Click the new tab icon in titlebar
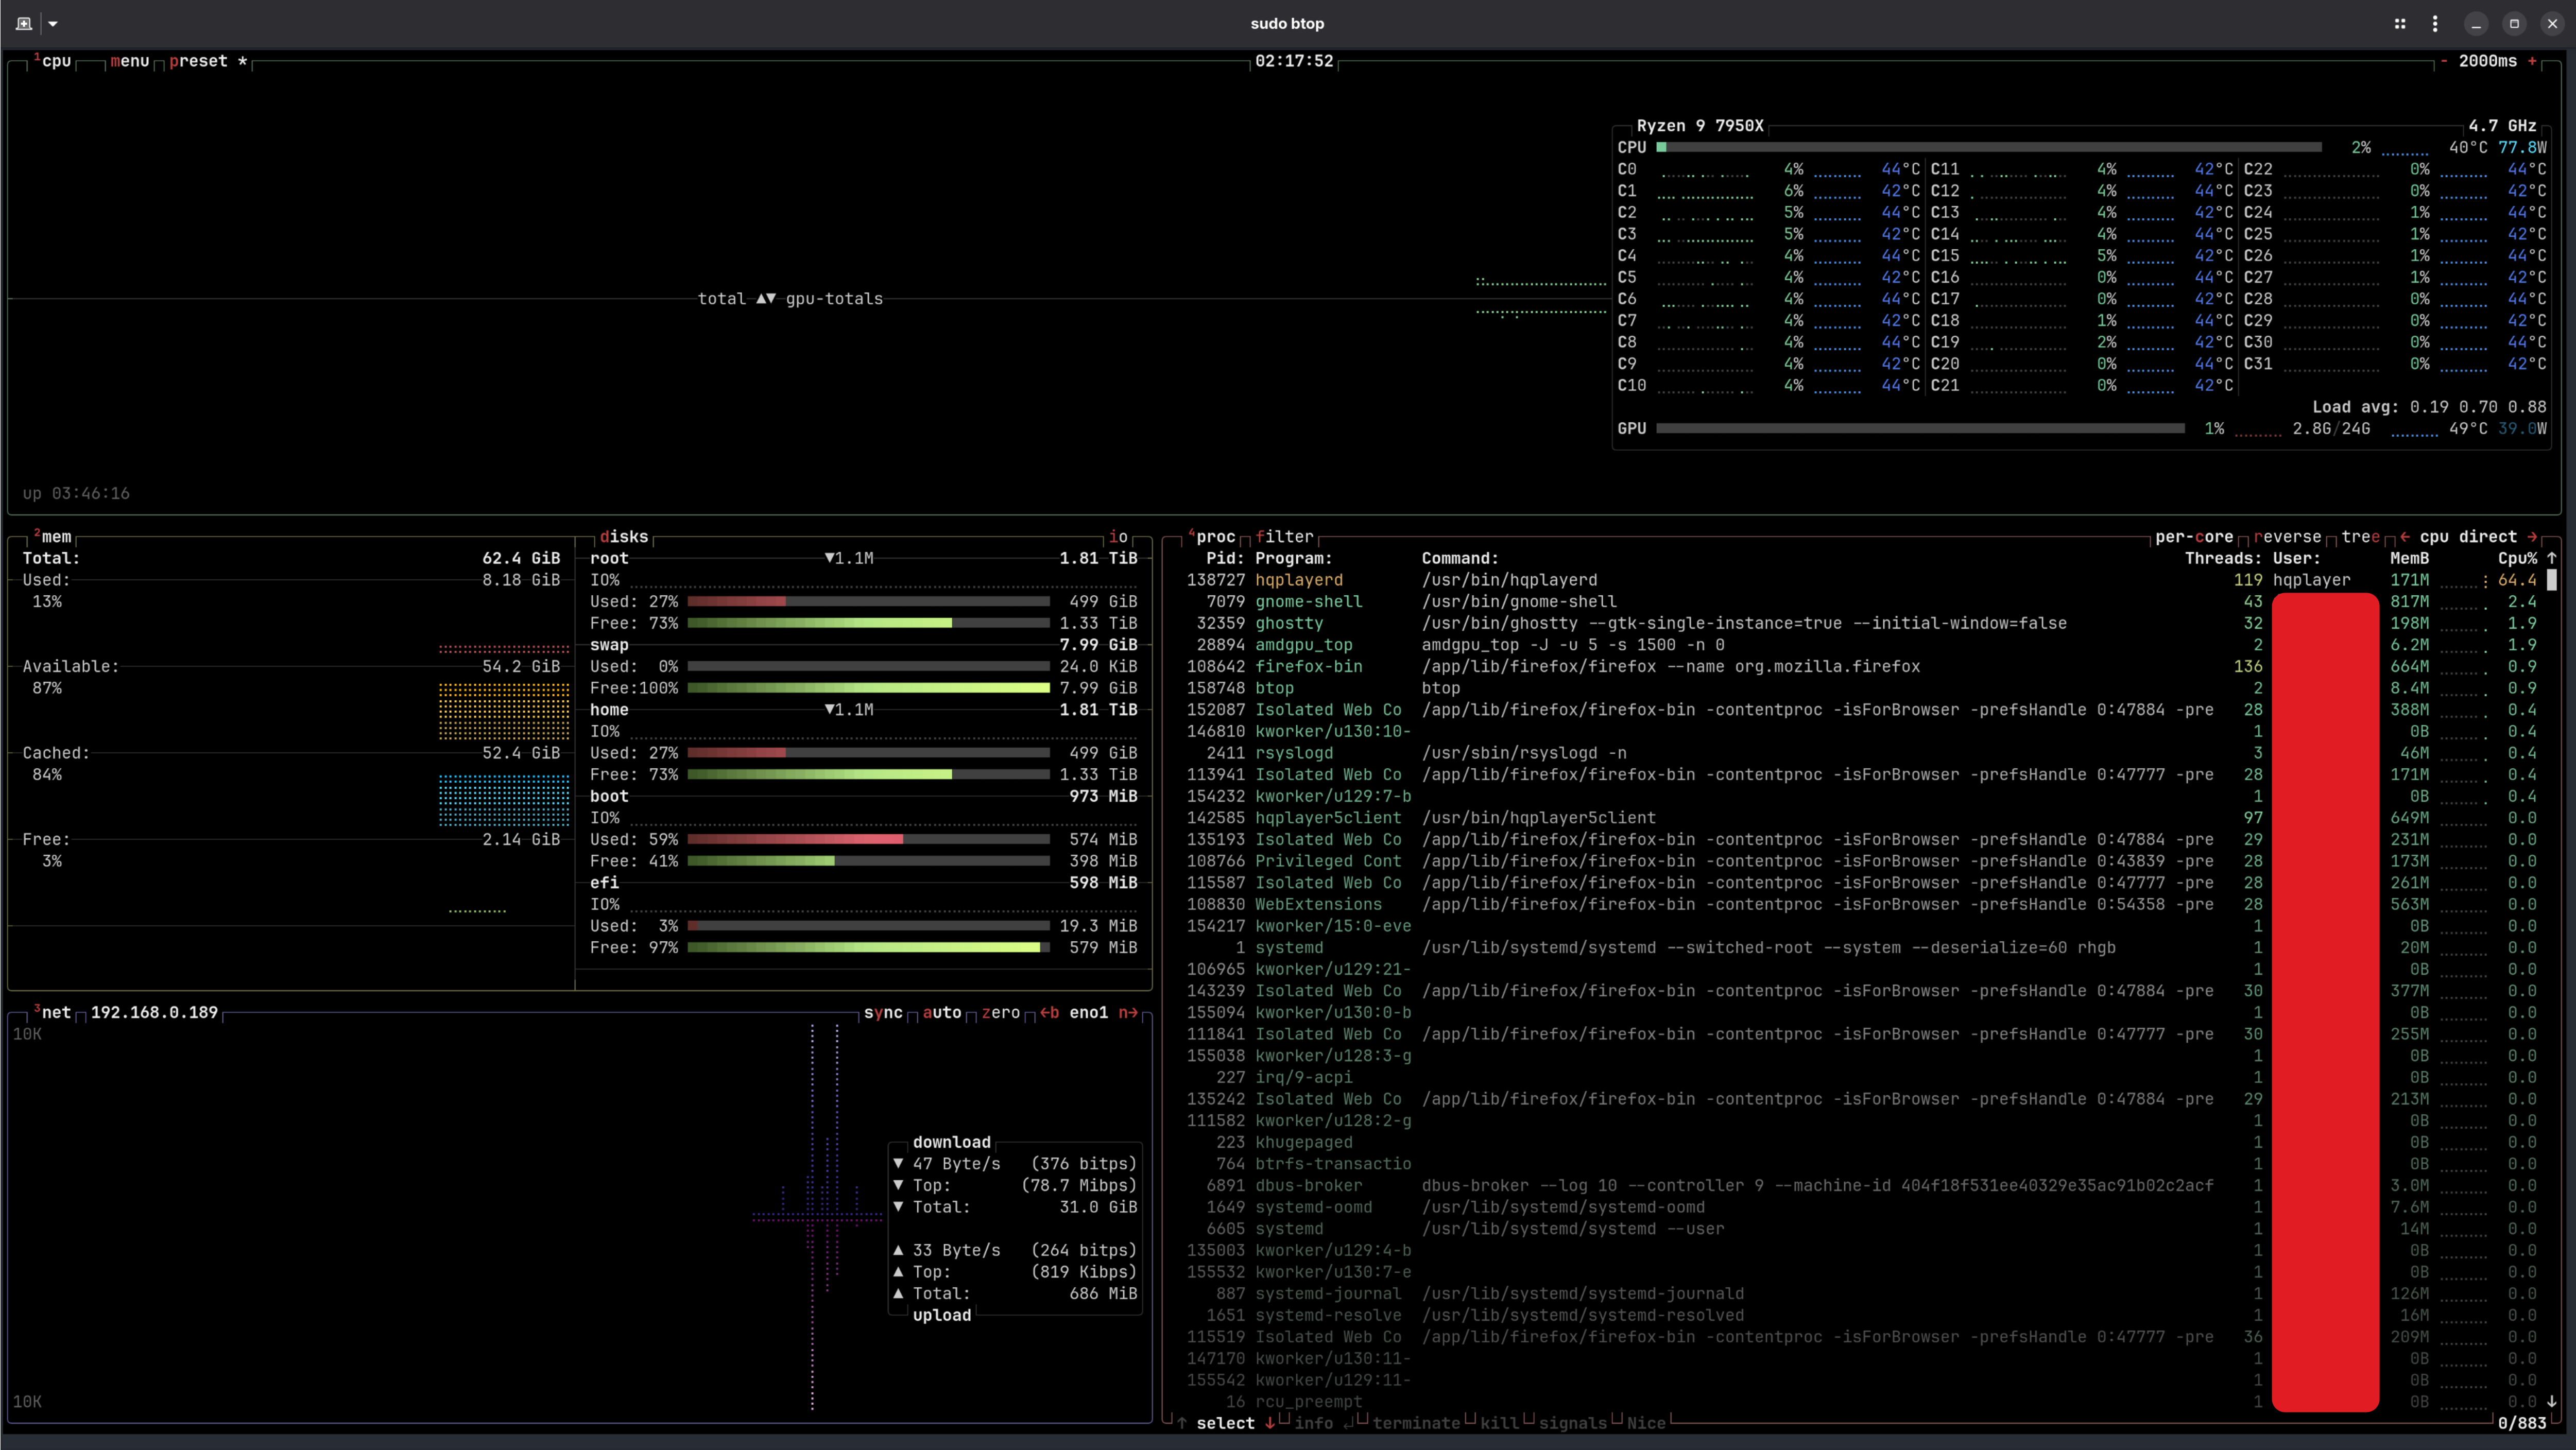This screenshot has height=1450, width=2576. tap(24, 23)
